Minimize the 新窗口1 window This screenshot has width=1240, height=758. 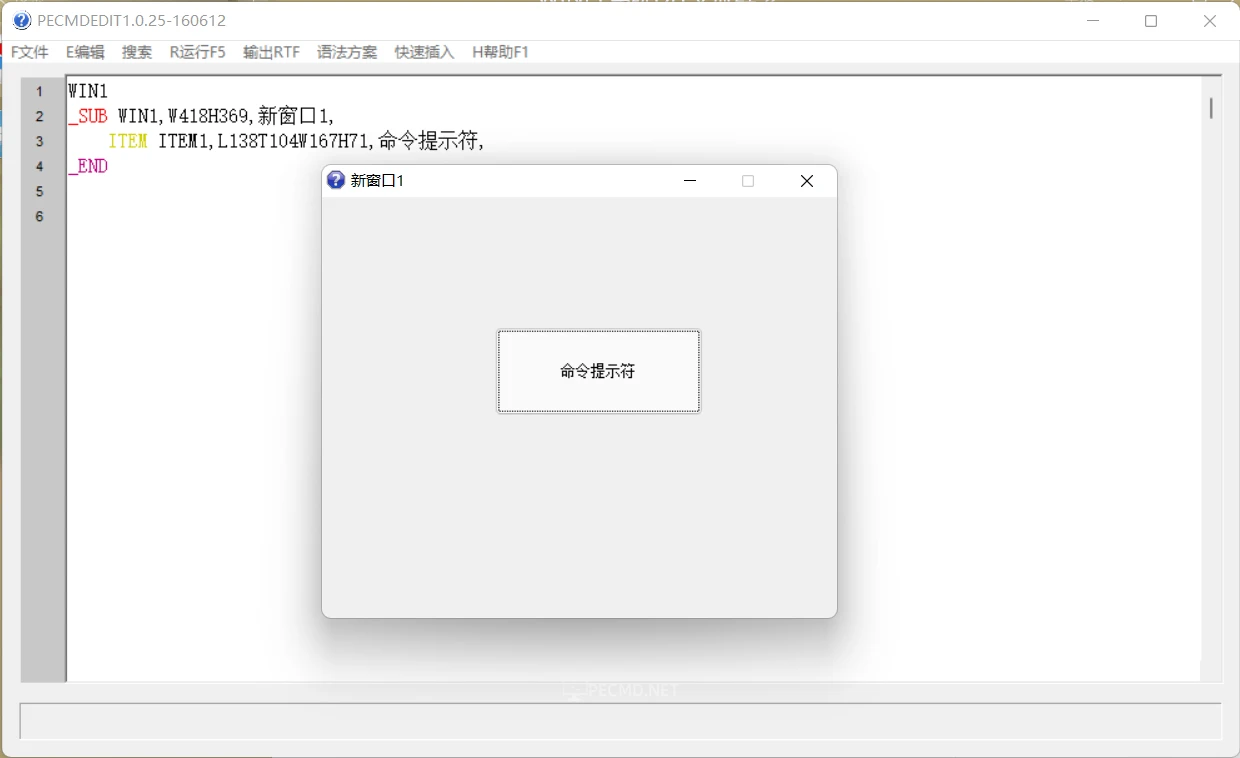tap(689, 181)
